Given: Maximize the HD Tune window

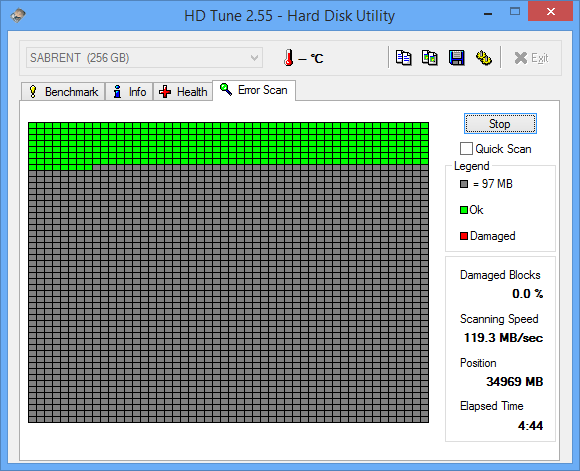Looking at the screenshot, I should pos(515,12).
